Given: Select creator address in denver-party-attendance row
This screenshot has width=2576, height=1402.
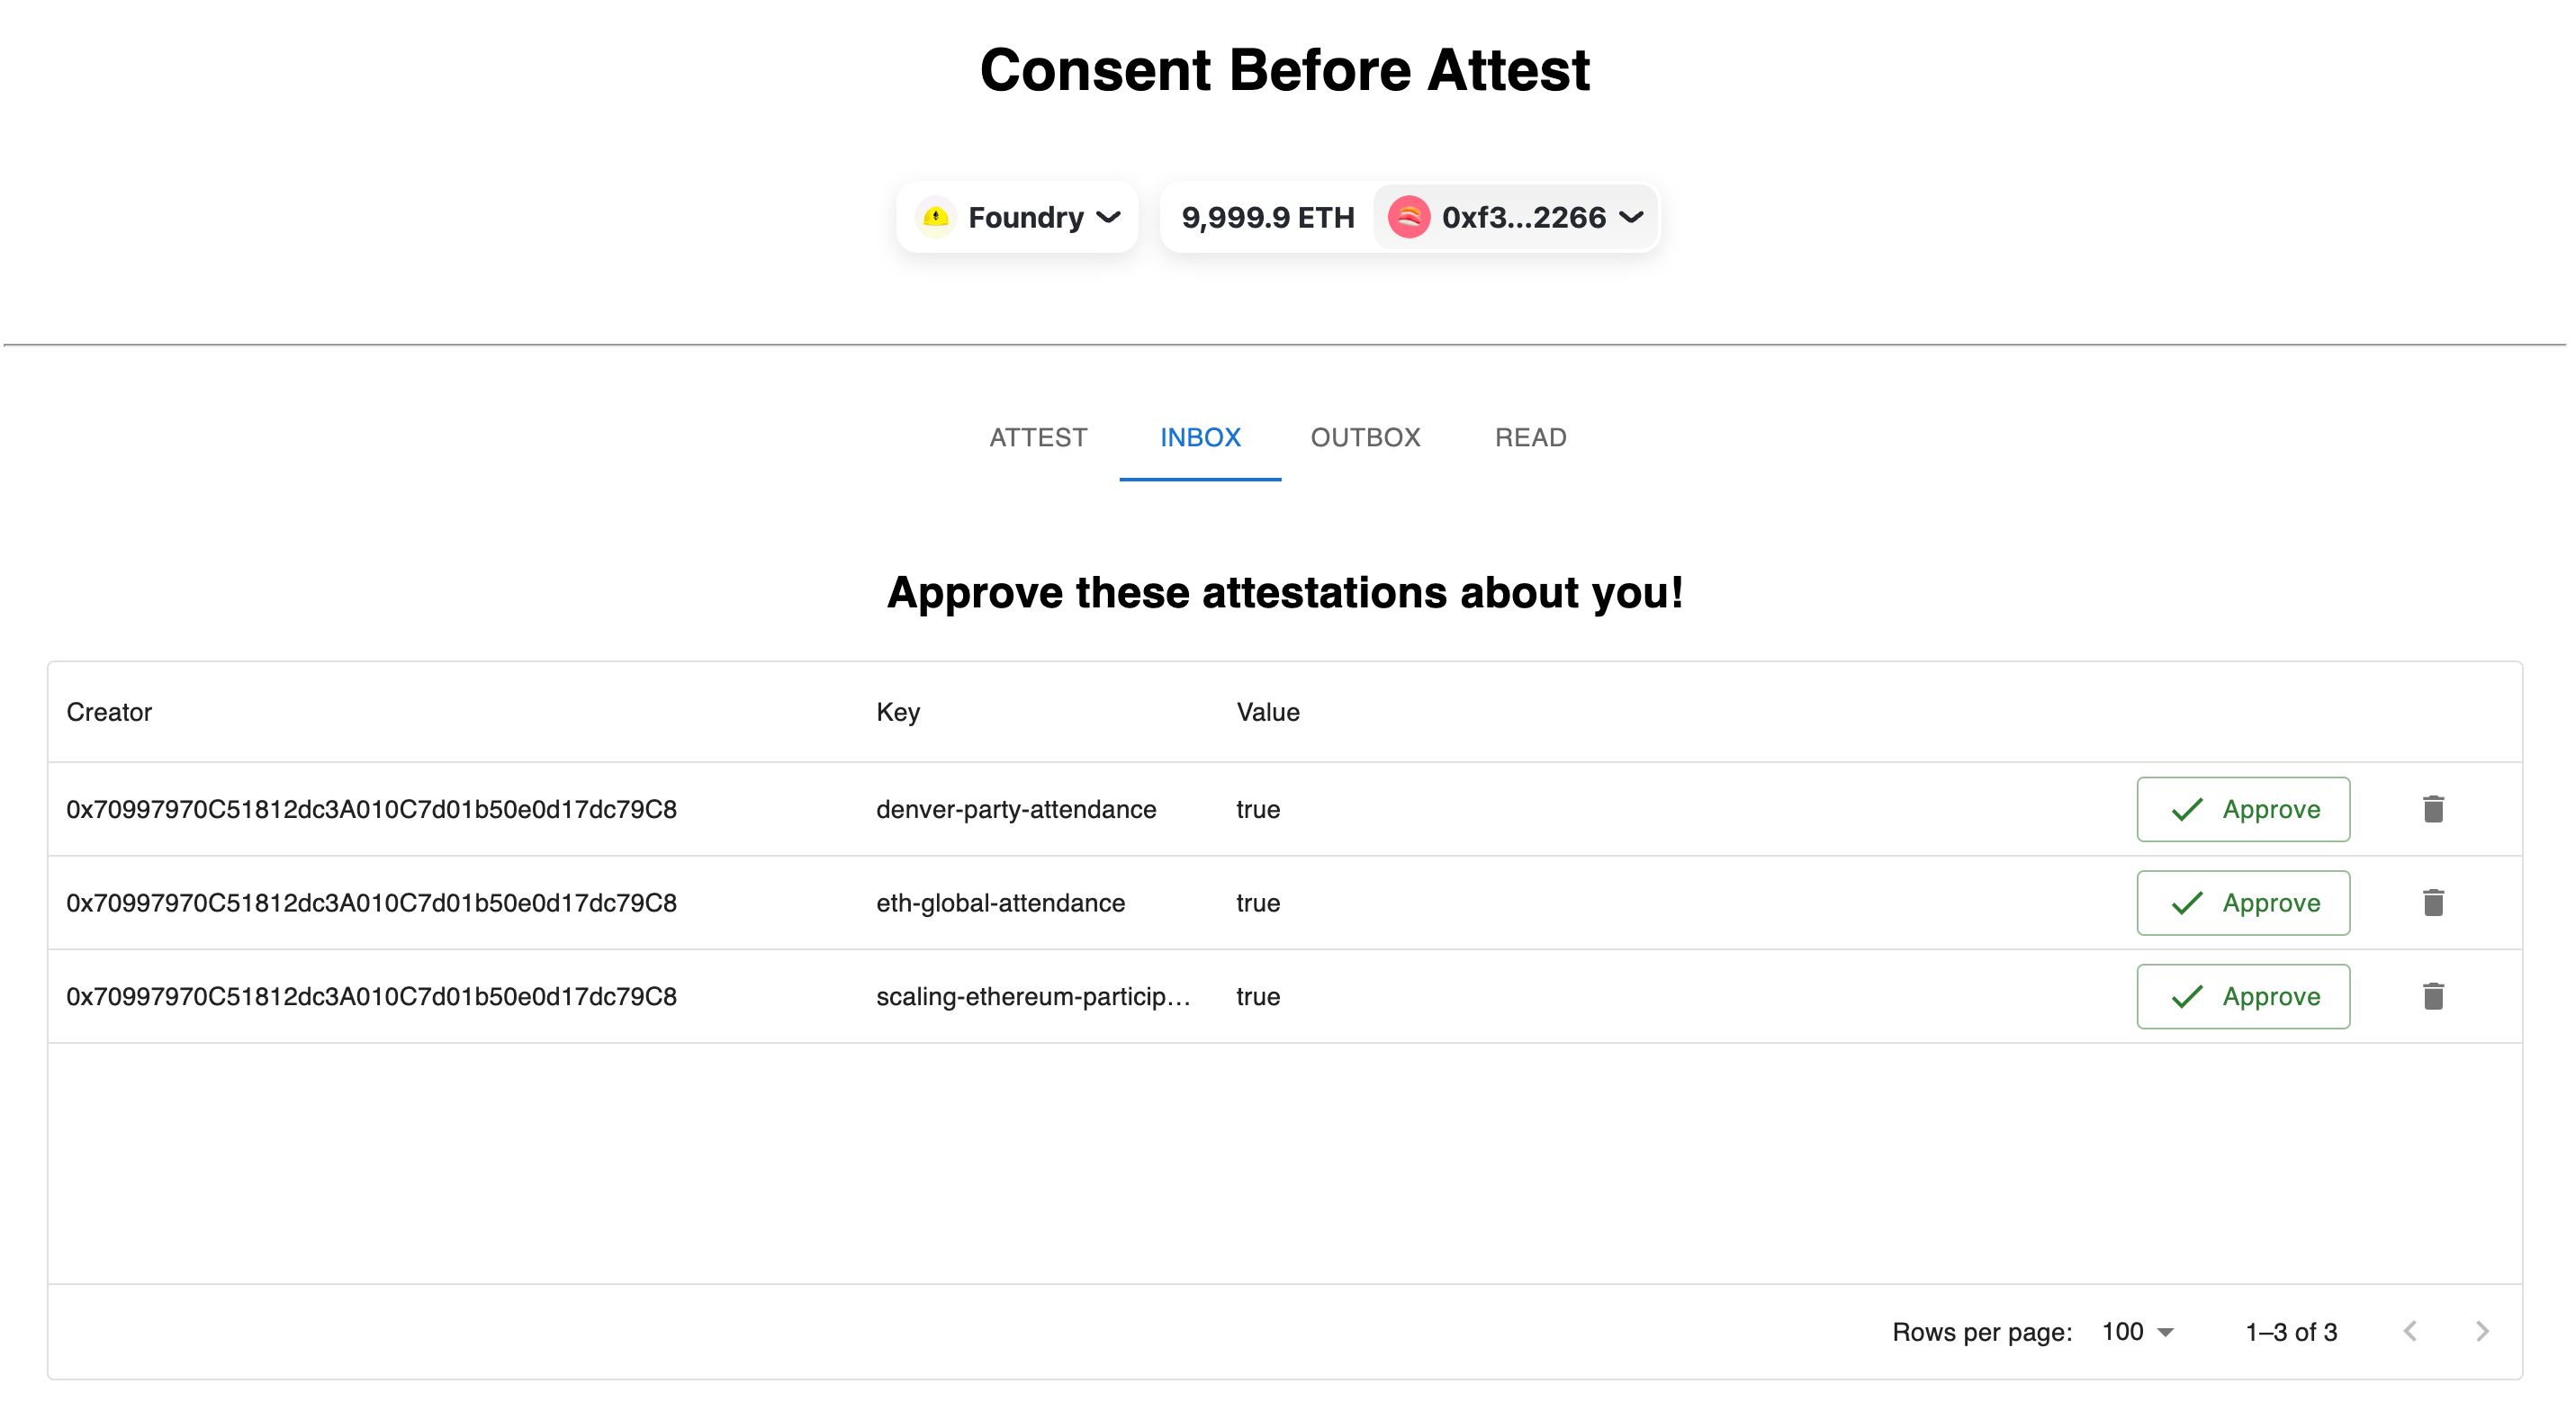Looking at the screenshot, I should click(371, 809).
